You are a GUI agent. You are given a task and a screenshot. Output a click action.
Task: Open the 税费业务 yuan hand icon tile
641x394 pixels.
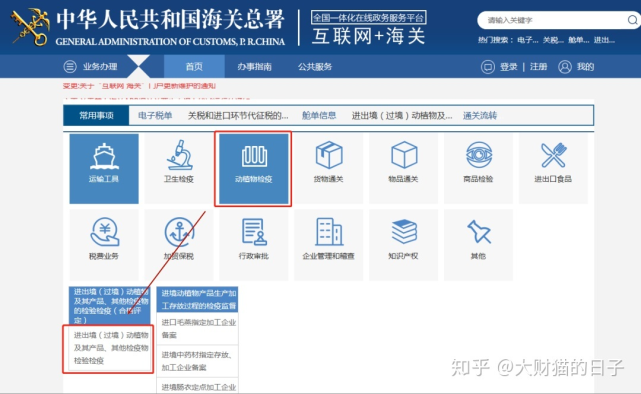pos(104,244)
